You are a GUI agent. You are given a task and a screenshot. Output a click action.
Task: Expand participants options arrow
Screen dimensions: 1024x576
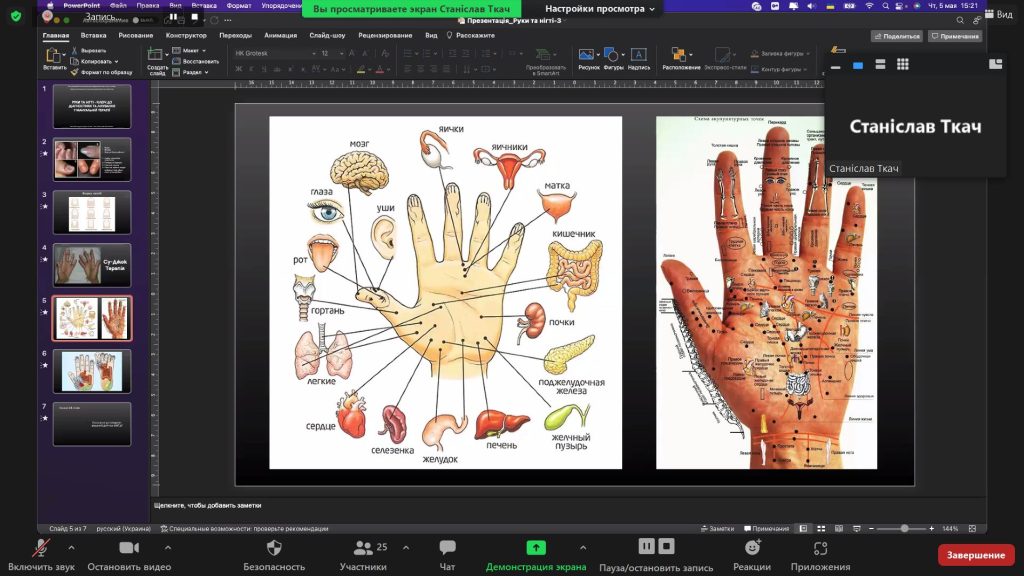[x=406, y=547]
